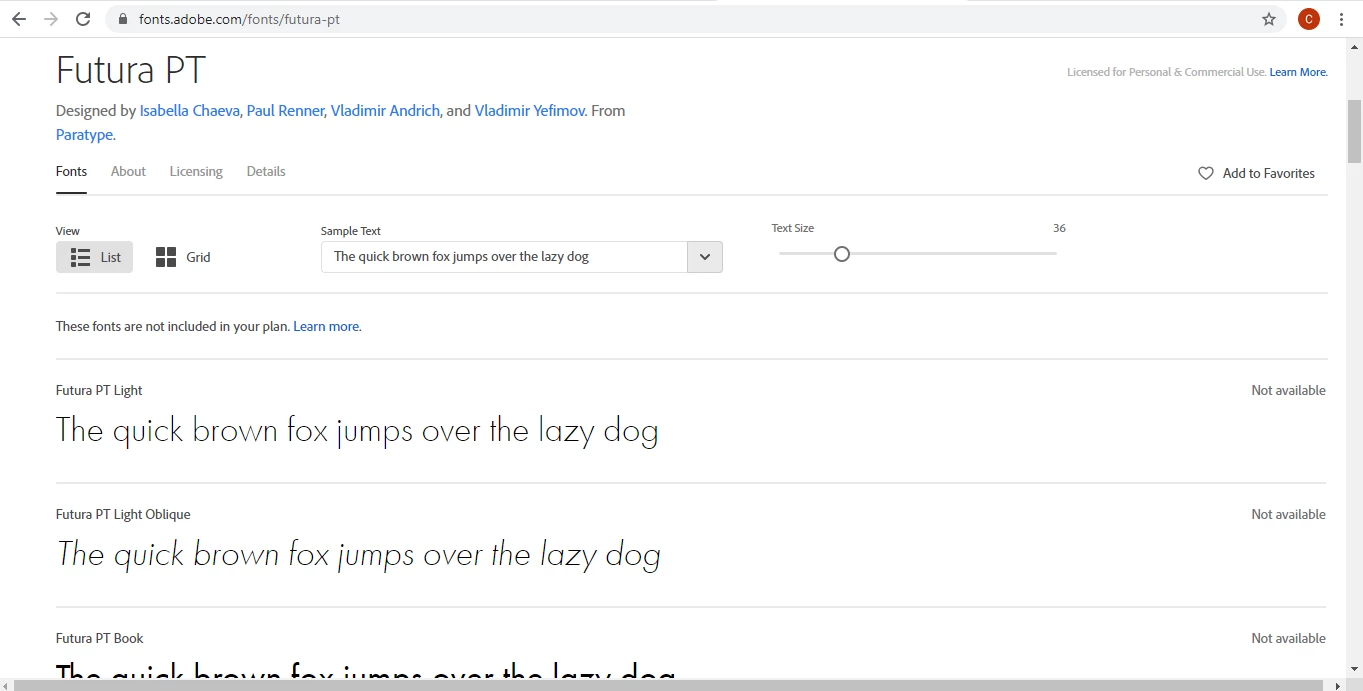Go back using browser back arrow
Image resolution: width=1363 pixels, height=691 pixels.
19,19
